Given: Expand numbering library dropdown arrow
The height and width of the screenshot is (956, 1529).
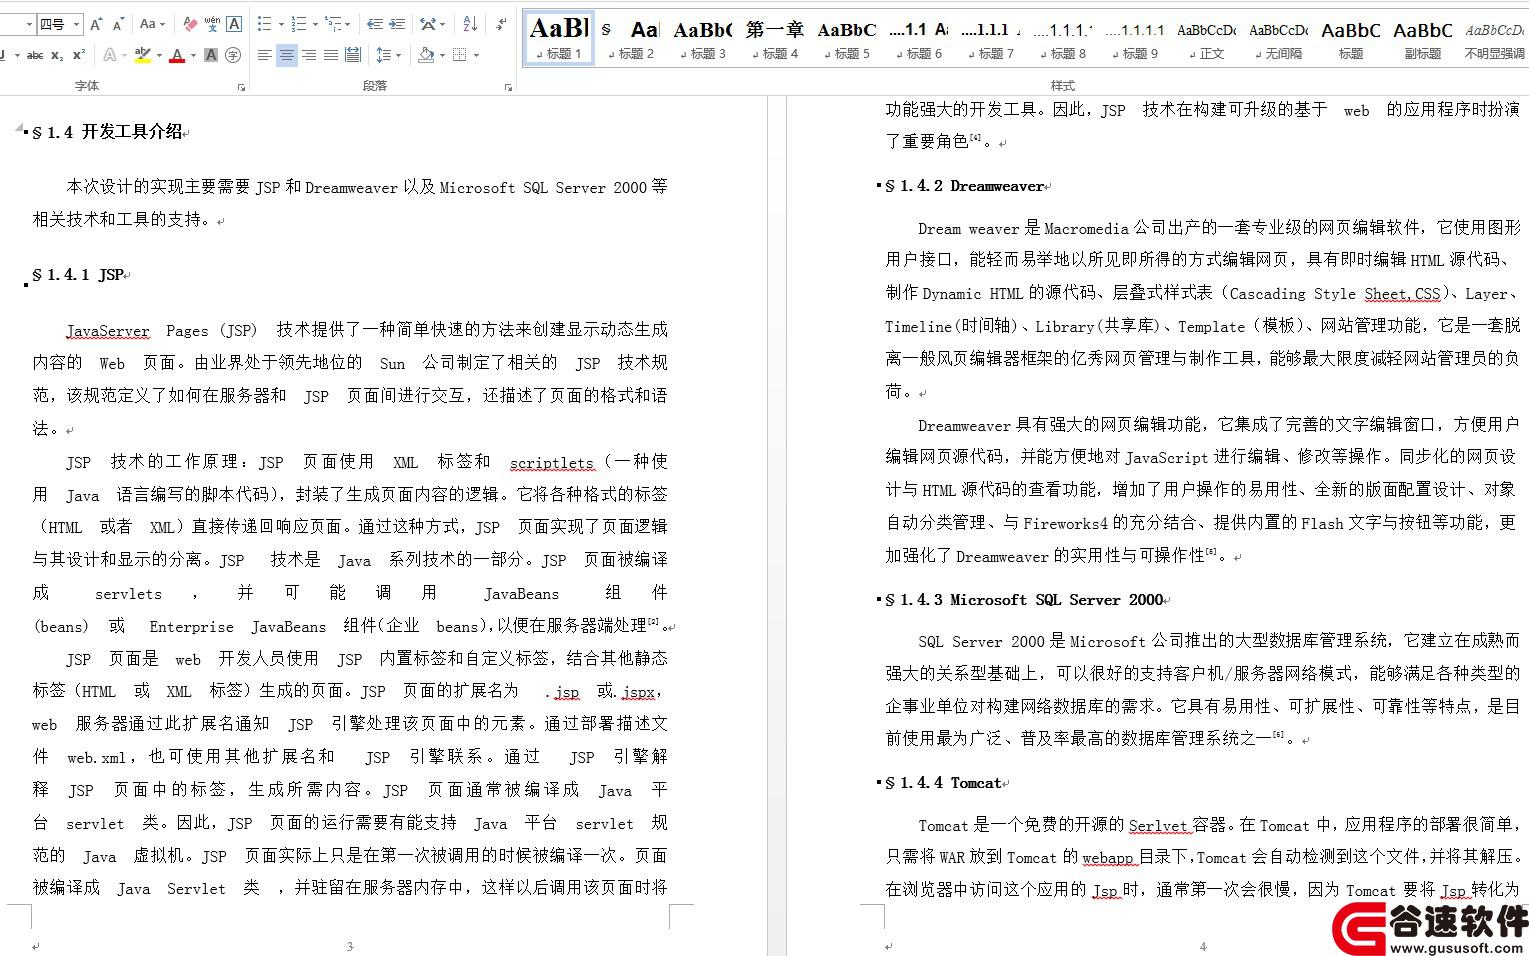Looking at the screenshot, I should [x=316, y=24].
